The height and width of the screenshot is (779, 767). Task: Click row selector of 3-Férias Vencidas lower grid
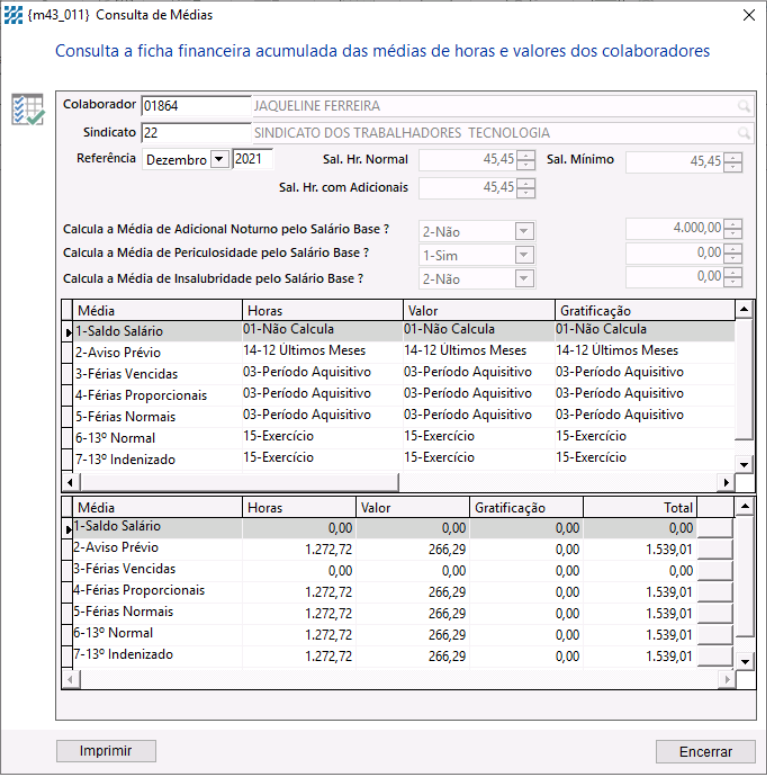[68, 570]
